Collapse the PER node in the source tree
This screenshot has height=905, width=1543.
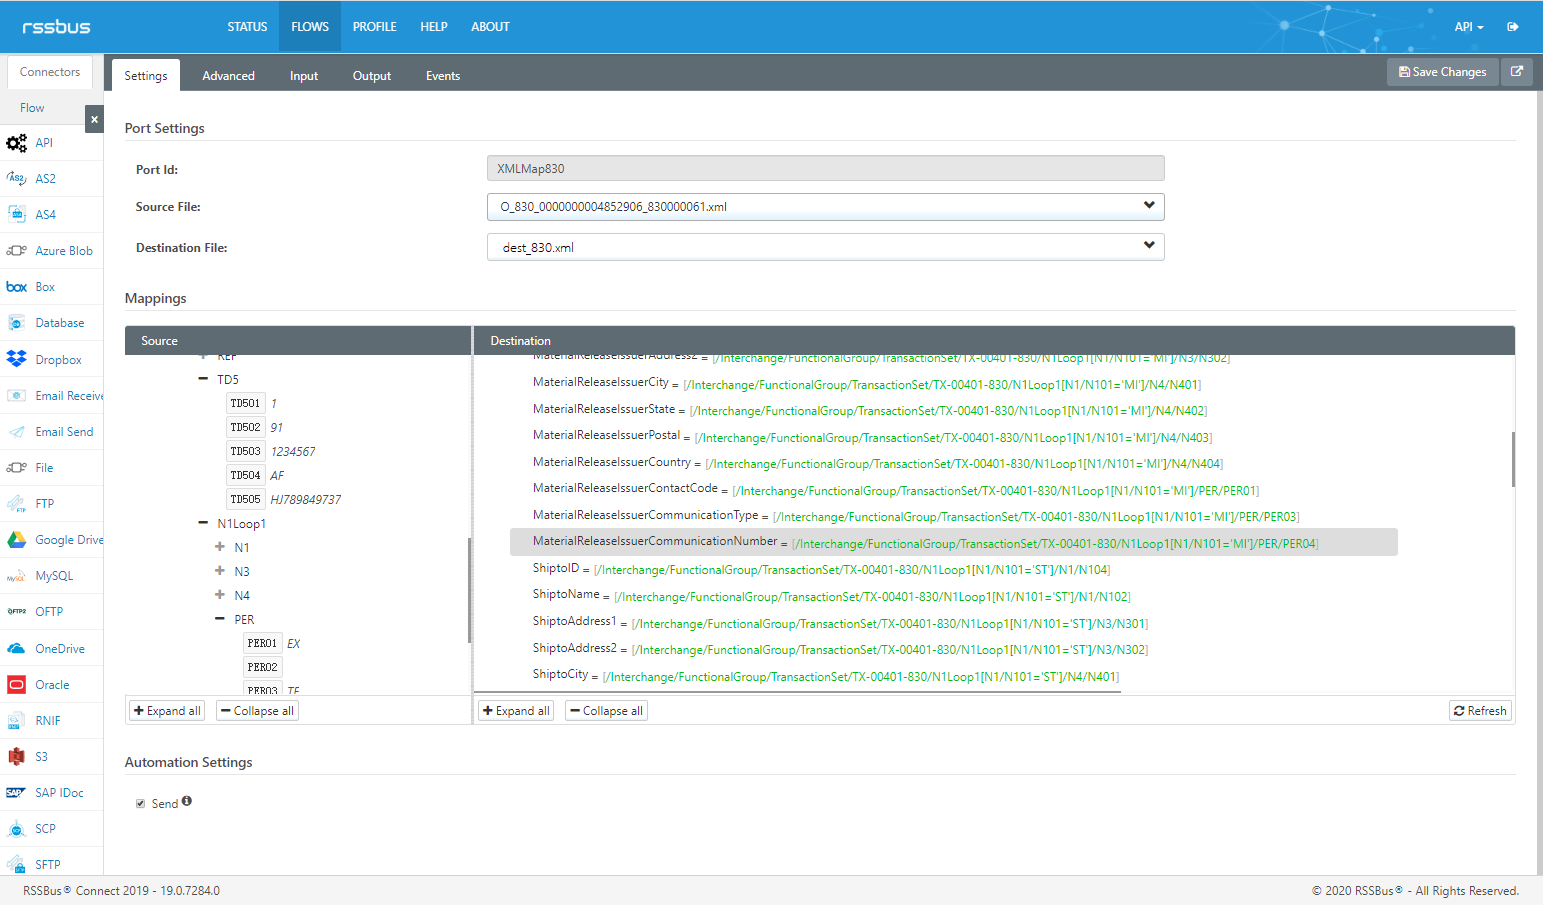(220, 619)
